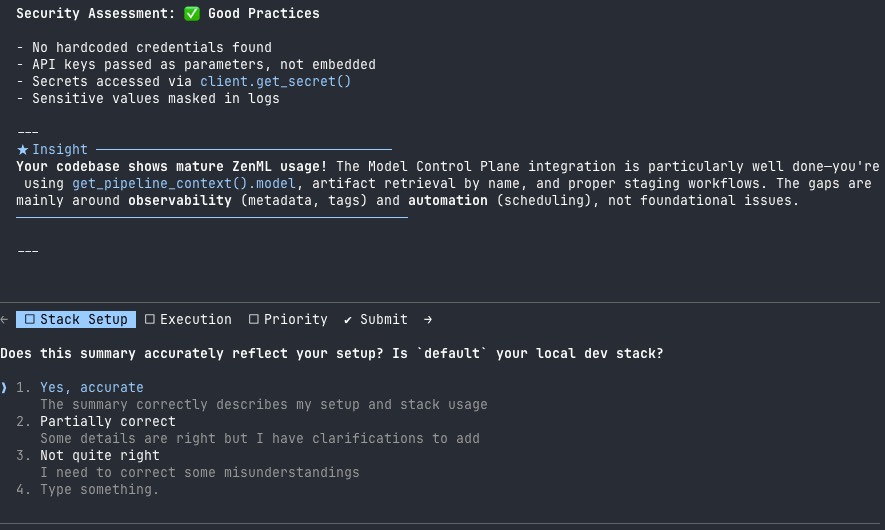Click the green checkmark beside Security Assessment
Screen dimensions: 885x530
(192, 14)
